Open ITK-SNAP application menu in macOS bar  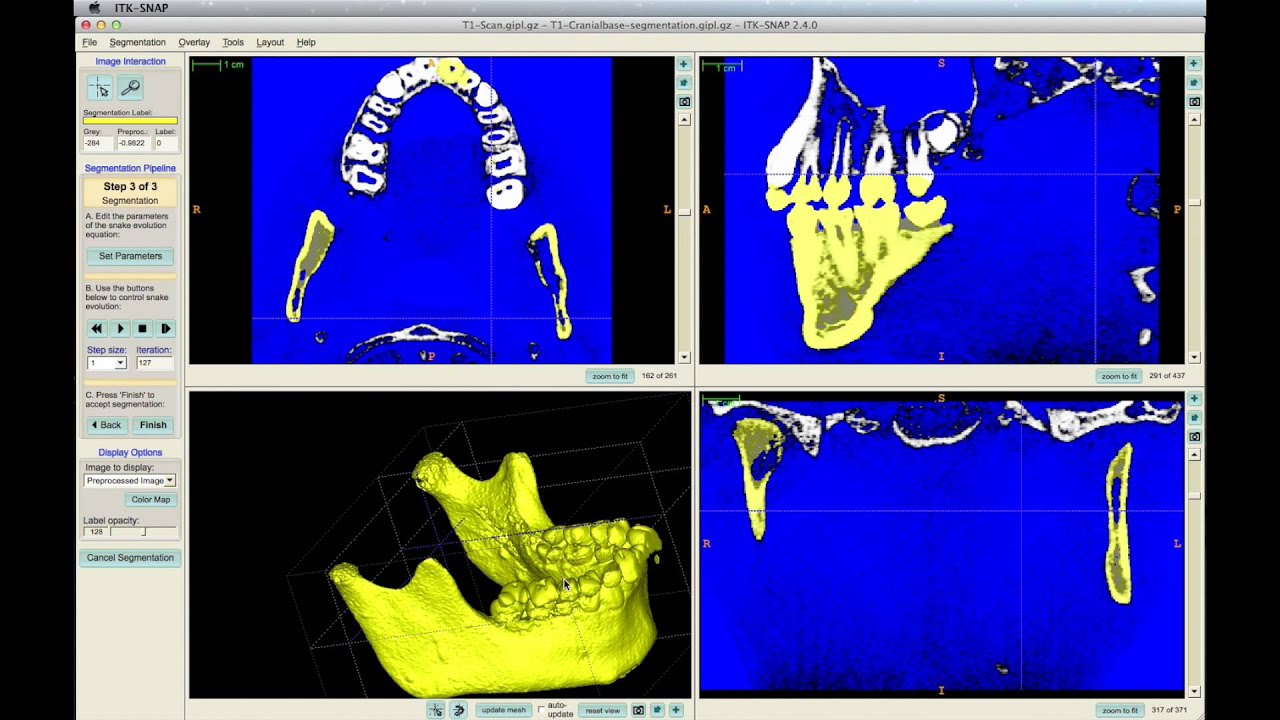click(x=142, y=8)
